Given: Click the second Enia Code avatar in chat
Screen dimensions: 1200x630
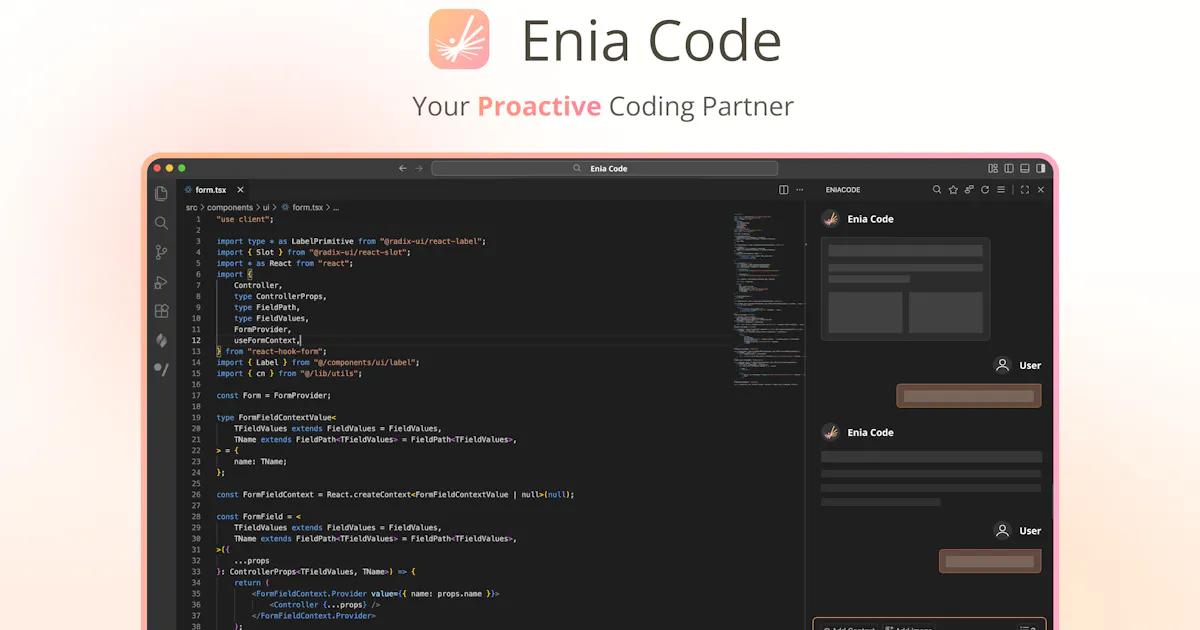Looking at the screenshot, I should pyautogui.click(x=830, y=432).
